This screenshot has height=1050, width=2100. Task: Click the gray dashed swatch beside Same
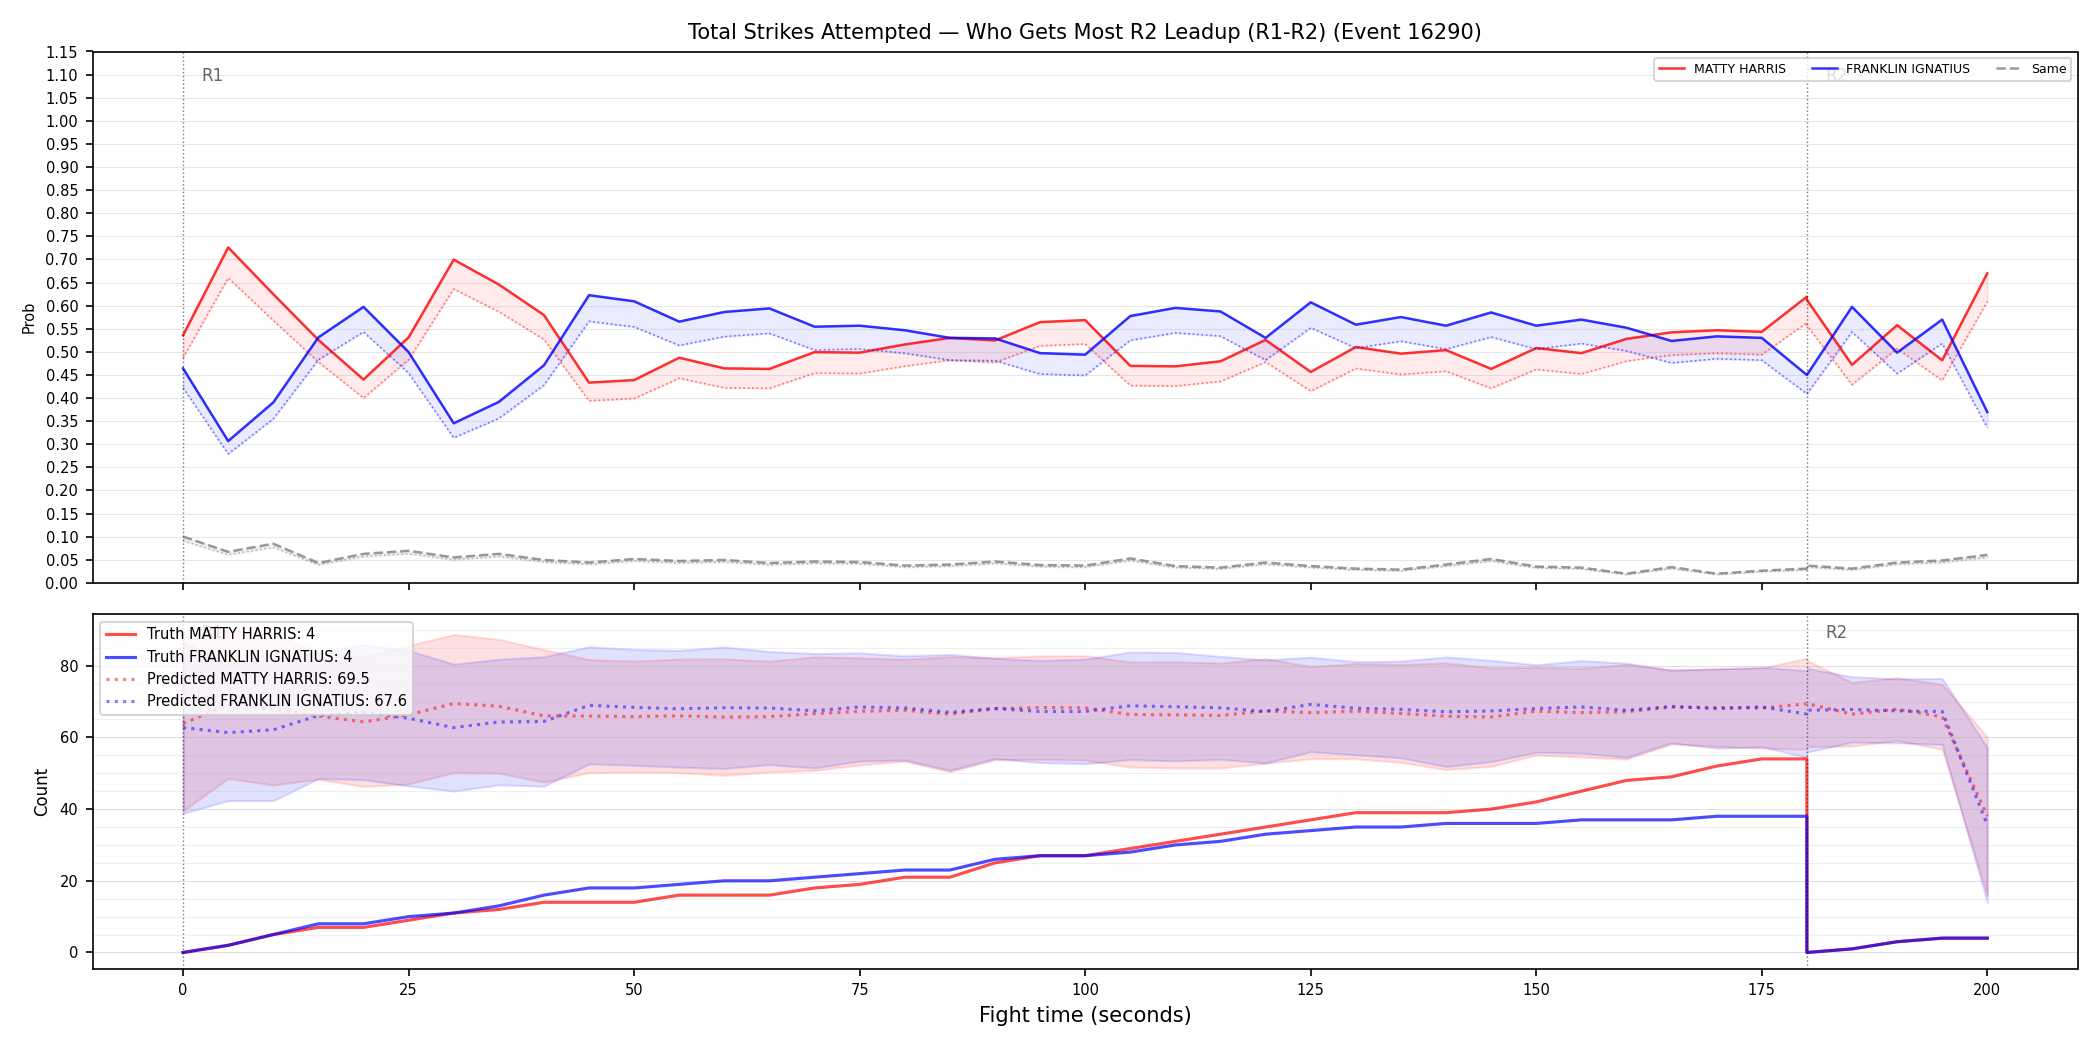(2010, 69)
